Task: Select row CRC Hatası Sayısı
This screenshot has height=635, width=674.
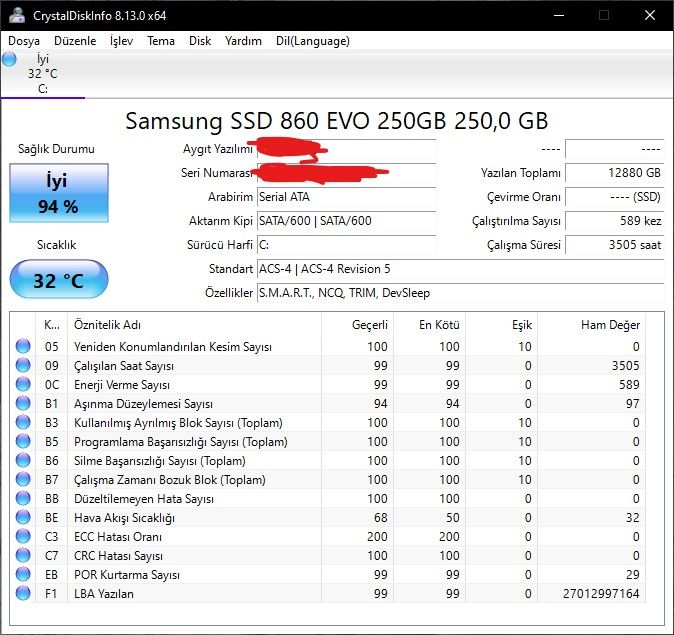Action: tap(328, 555)
